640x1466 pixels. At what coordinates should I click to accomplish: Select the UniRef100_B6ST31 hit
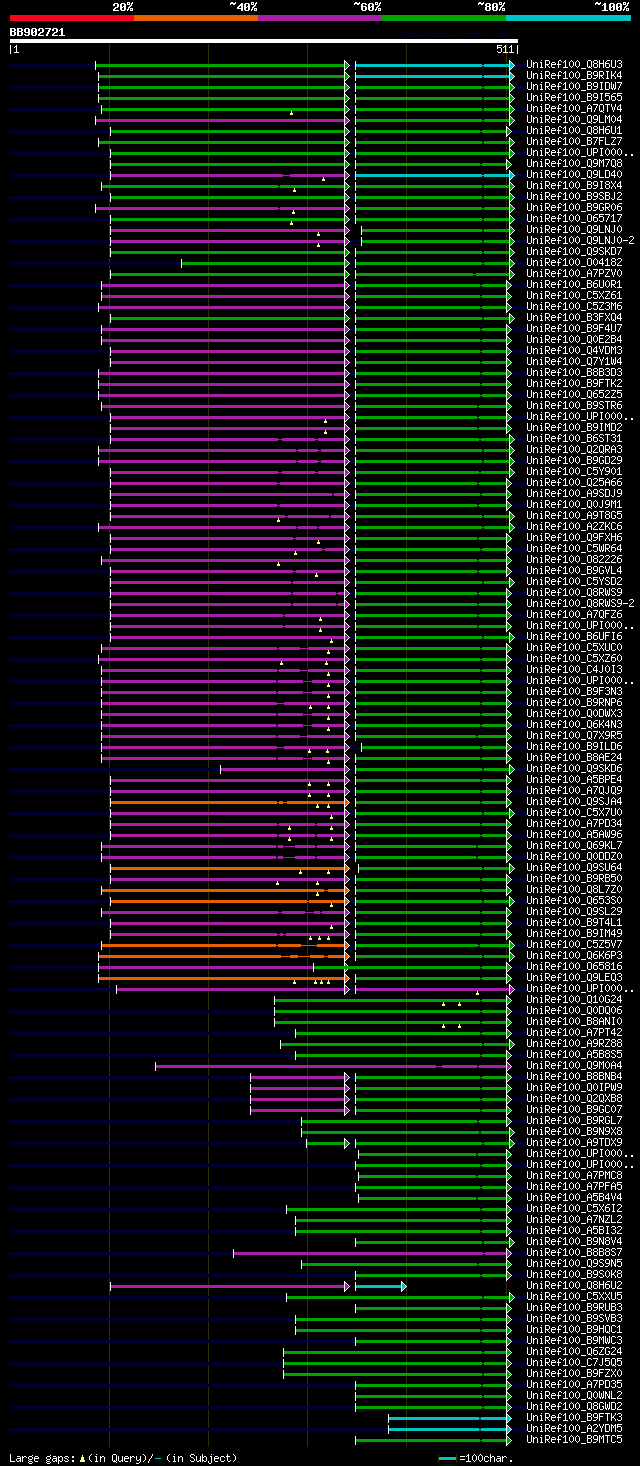(x=574, y=438)
